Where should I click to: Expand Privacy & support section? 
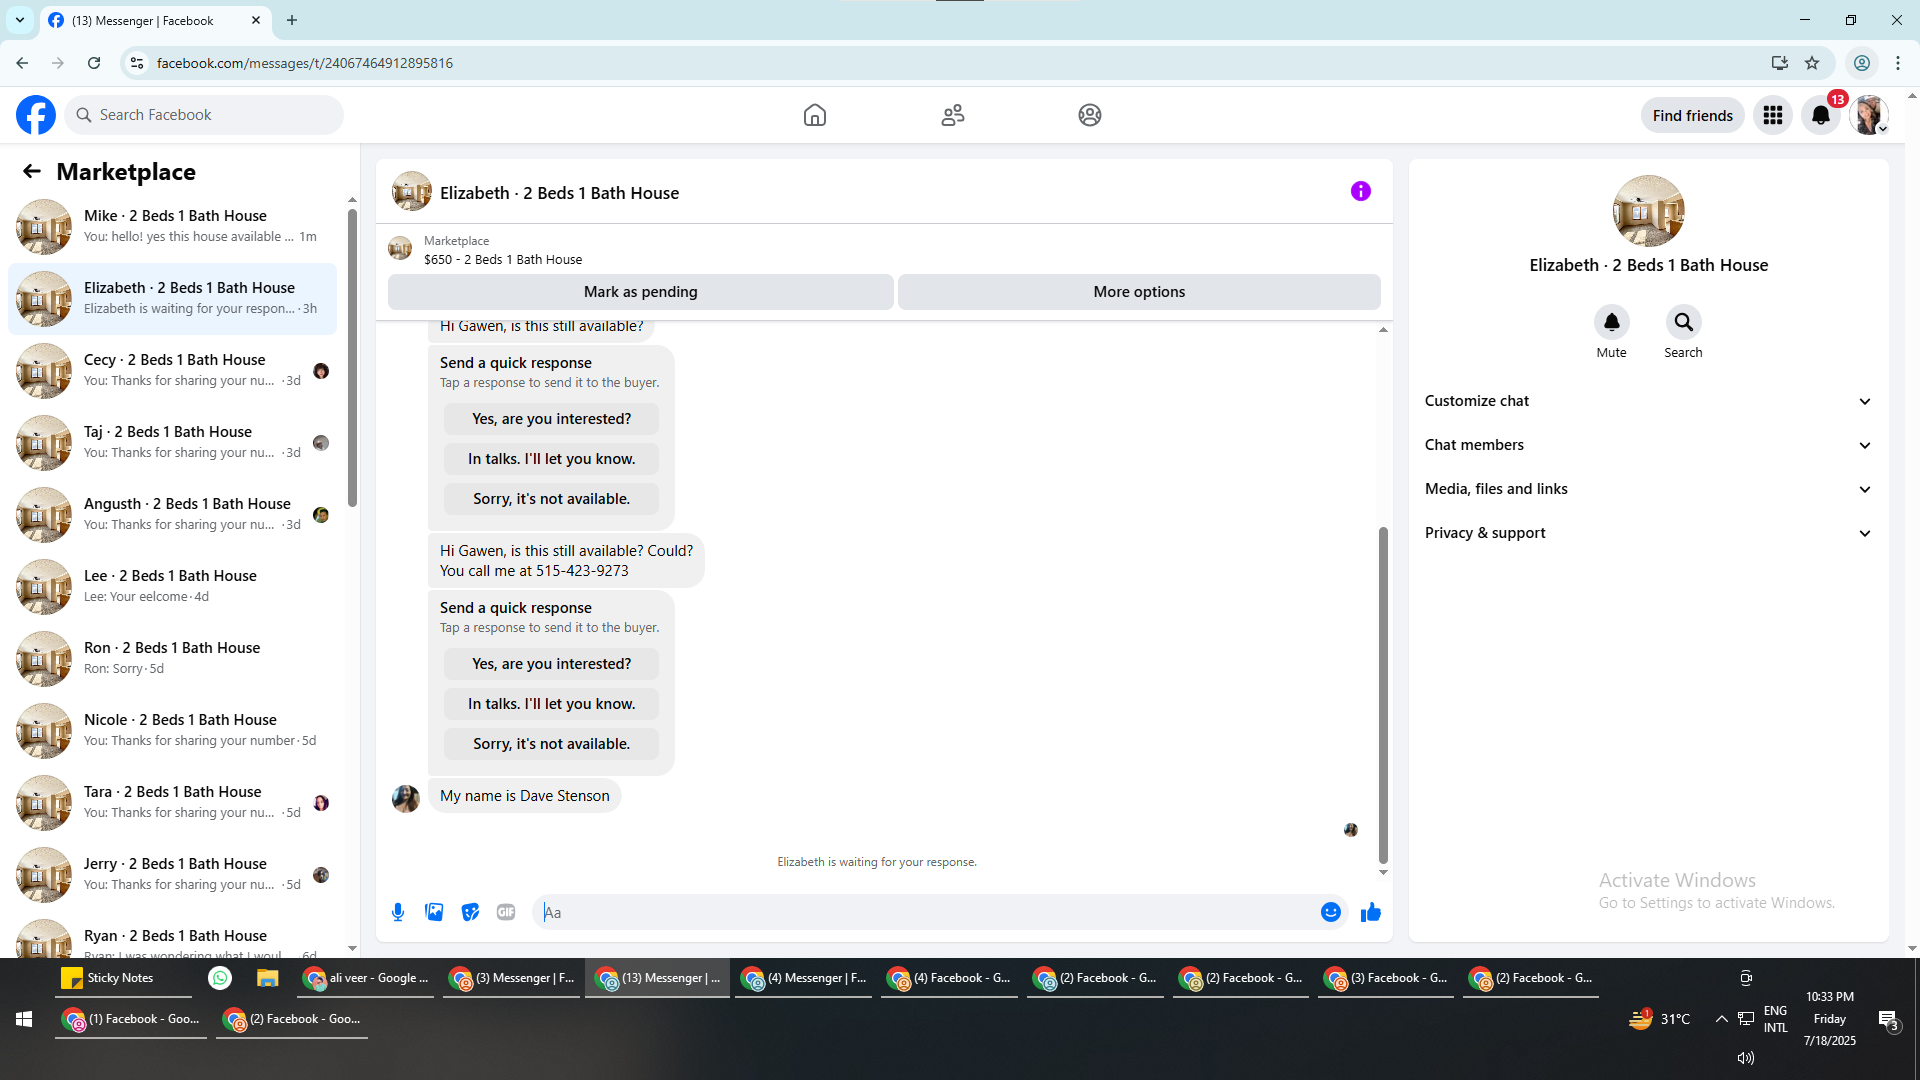tap(1647, 533)
